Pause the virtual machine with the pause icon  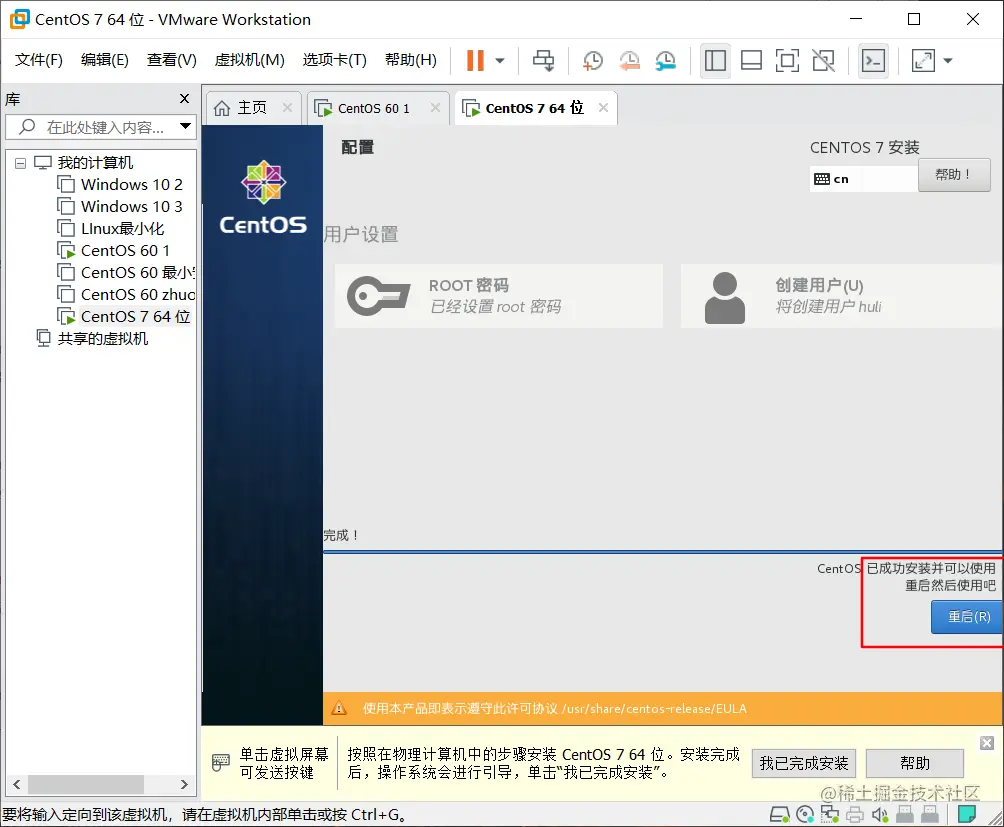(x=474, y=61)
